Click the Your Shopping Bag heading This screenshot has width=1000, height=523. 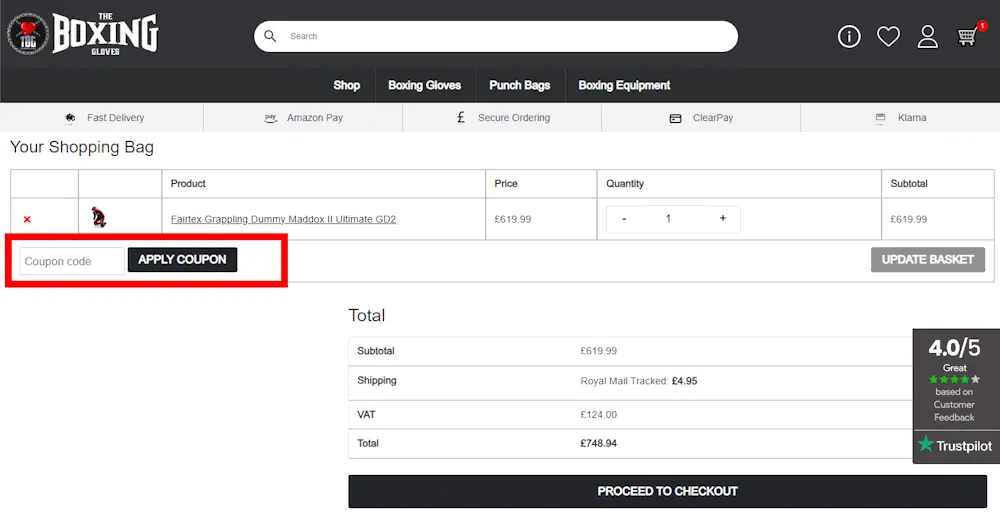coord(82,147)
